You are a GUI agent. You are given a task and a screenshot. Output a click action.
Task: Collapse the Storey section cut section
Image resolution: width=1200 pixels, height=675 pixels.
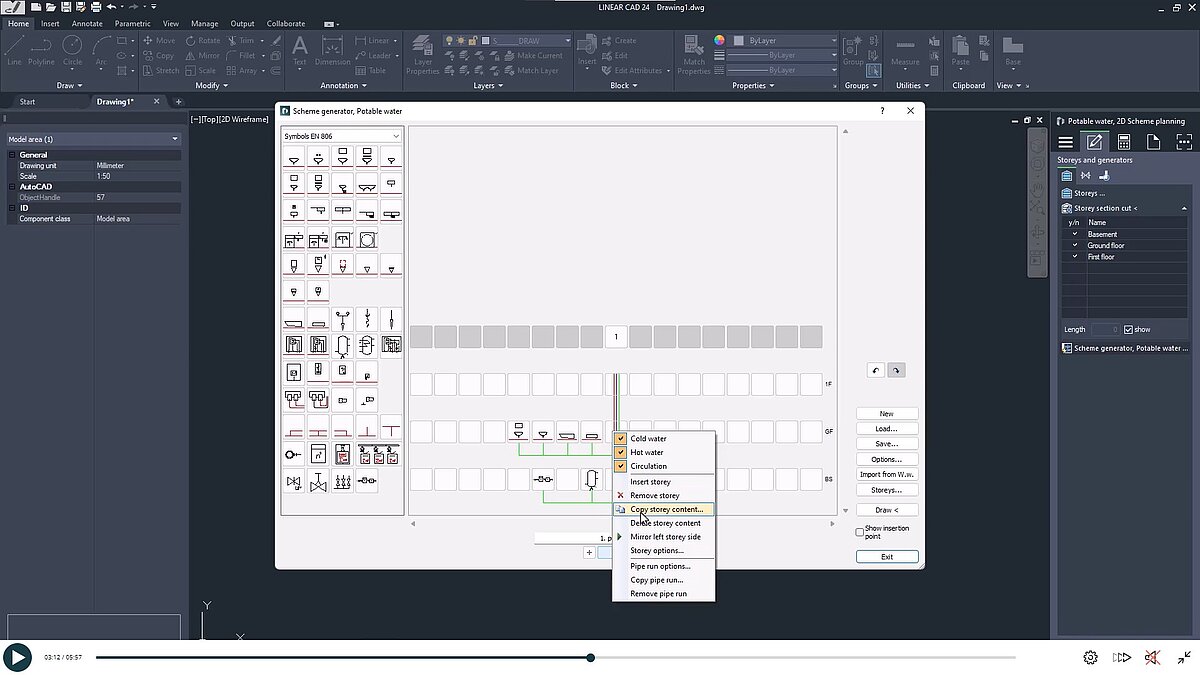[x=1184, y=208]
